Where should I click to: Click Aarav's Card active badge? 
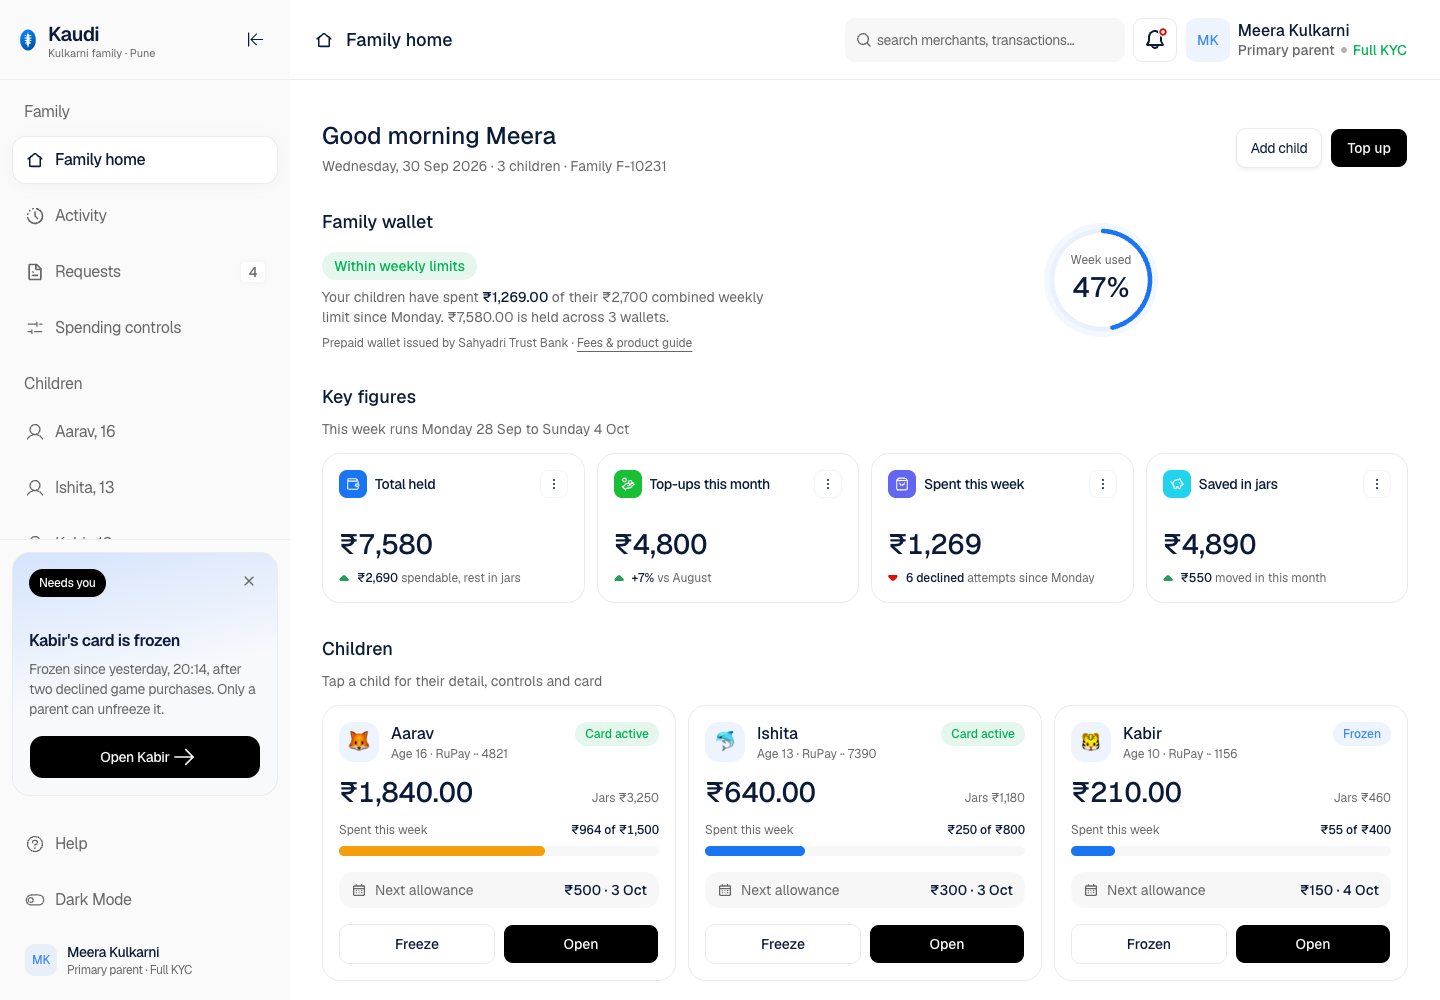tap(617, 734)
